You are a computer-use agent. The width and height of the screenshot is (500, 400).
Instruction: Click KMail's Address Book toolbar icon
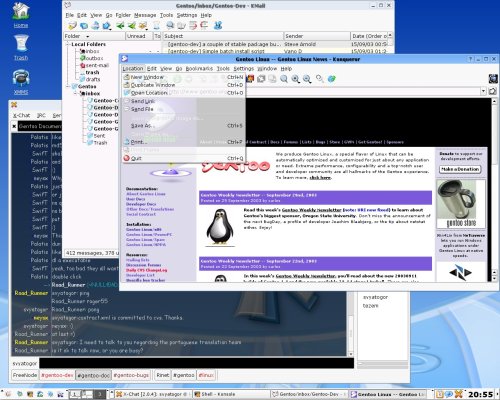(x=181, y=25)
